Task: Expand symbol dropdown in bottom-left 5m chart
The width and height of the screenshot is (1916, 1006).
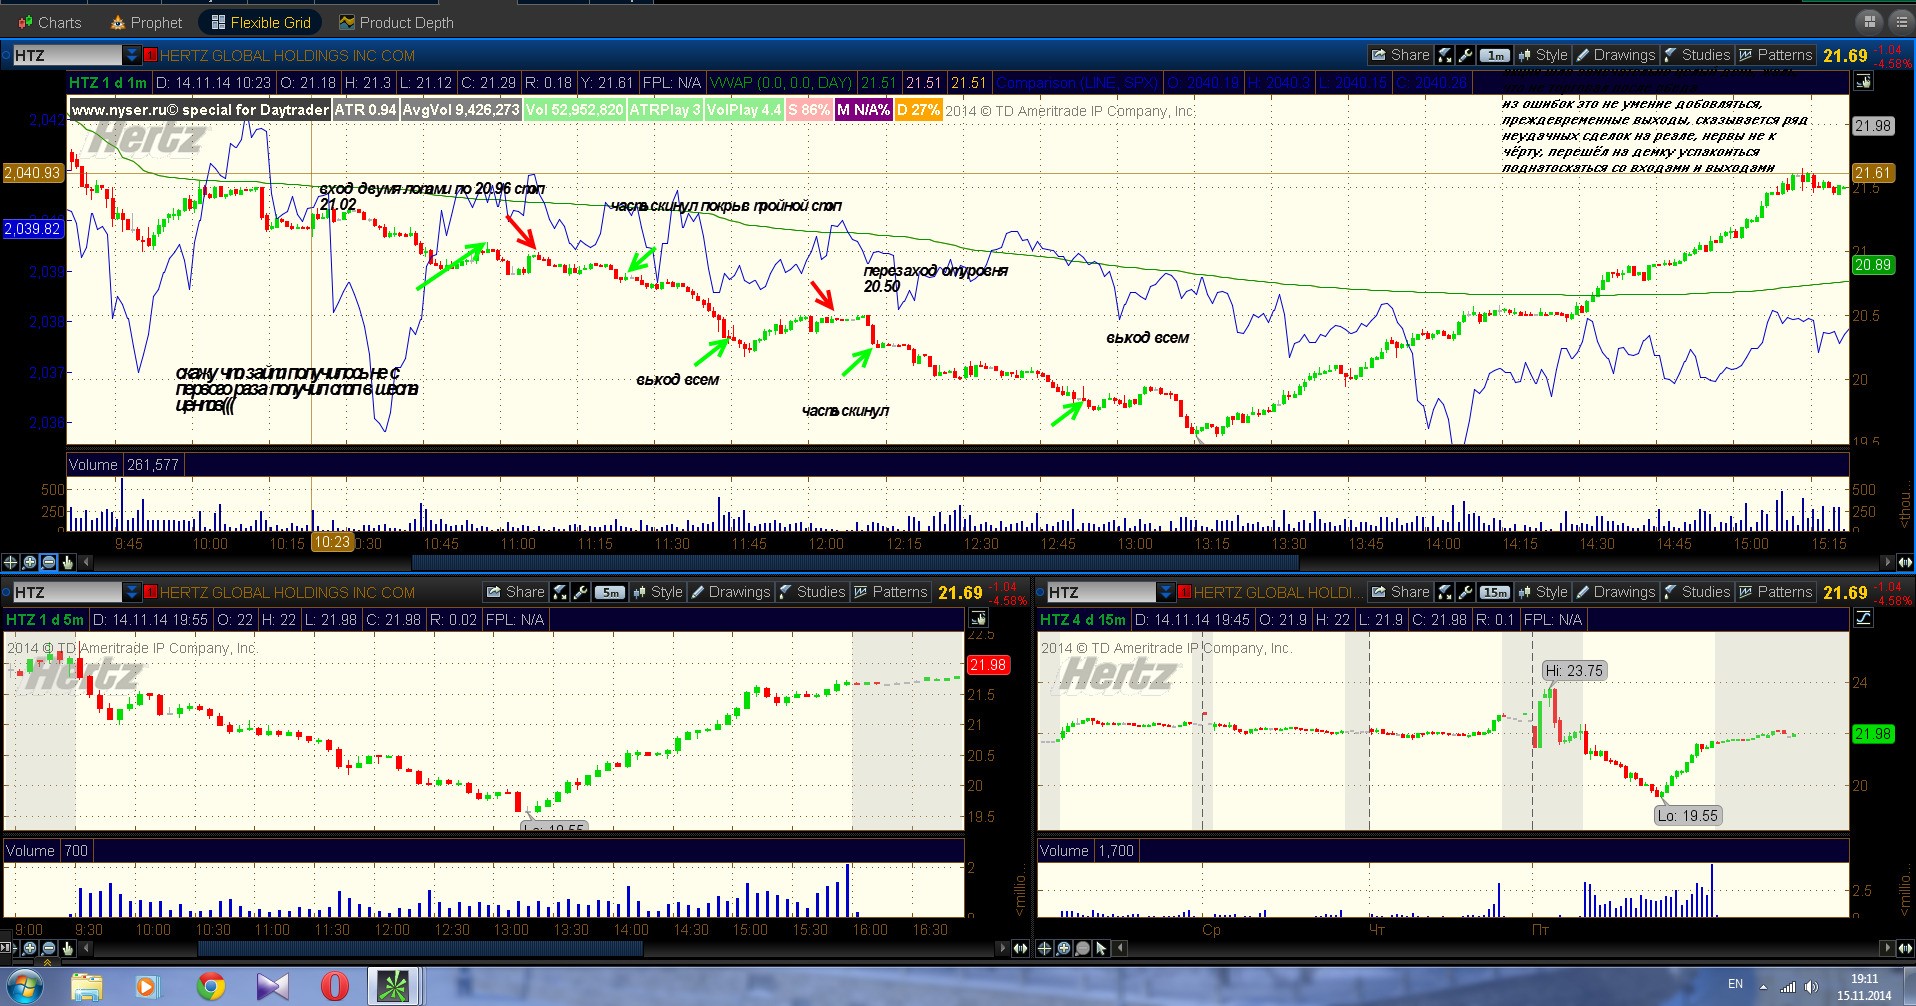Action: click(131, 592)
